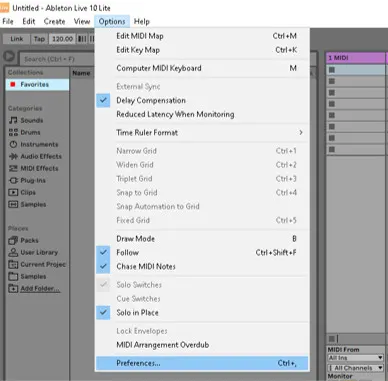Click eighth clip slot stop button
Image resolution: width=388 pixels, height=381 pixels.
[332, 149]
